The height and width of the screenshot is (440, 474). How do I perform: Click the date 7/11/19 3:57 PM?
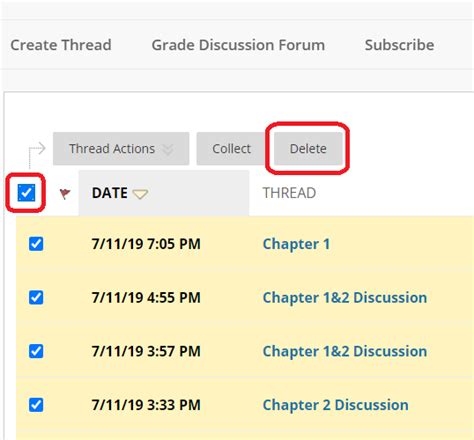(x=146, y=351)
